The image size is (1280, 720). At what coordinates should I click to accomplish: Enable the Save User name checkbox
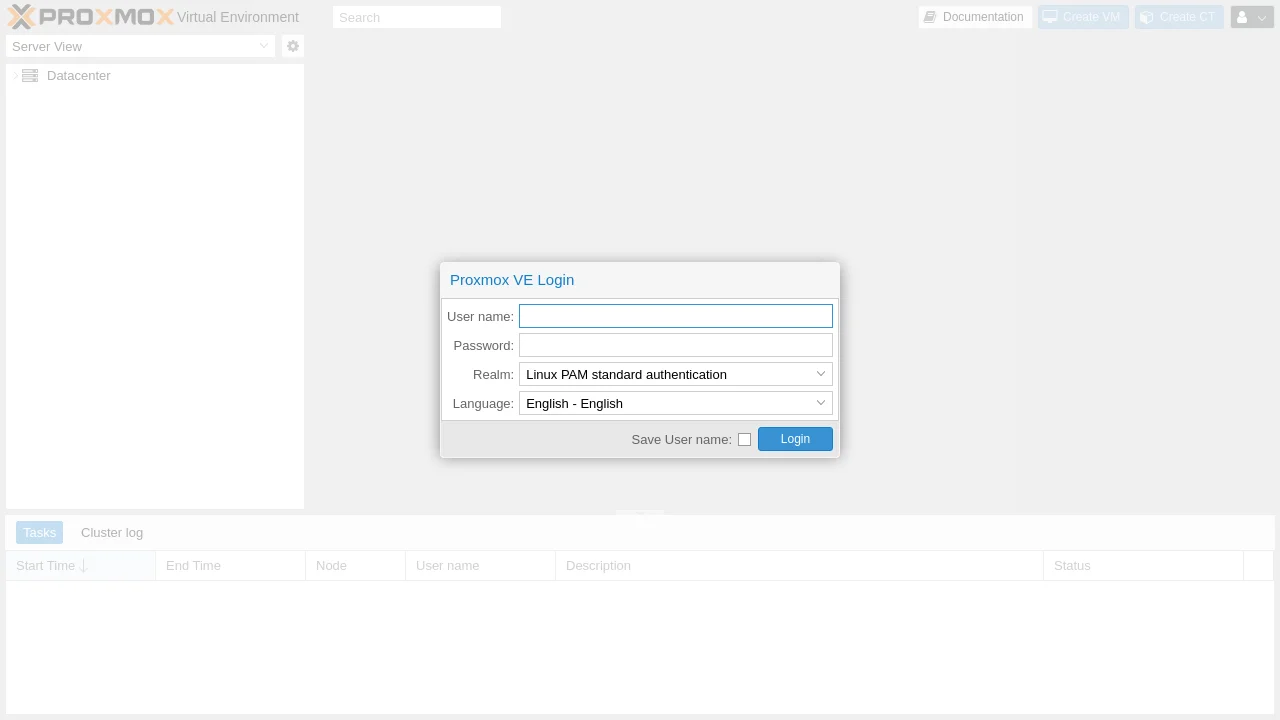(744, 439)
